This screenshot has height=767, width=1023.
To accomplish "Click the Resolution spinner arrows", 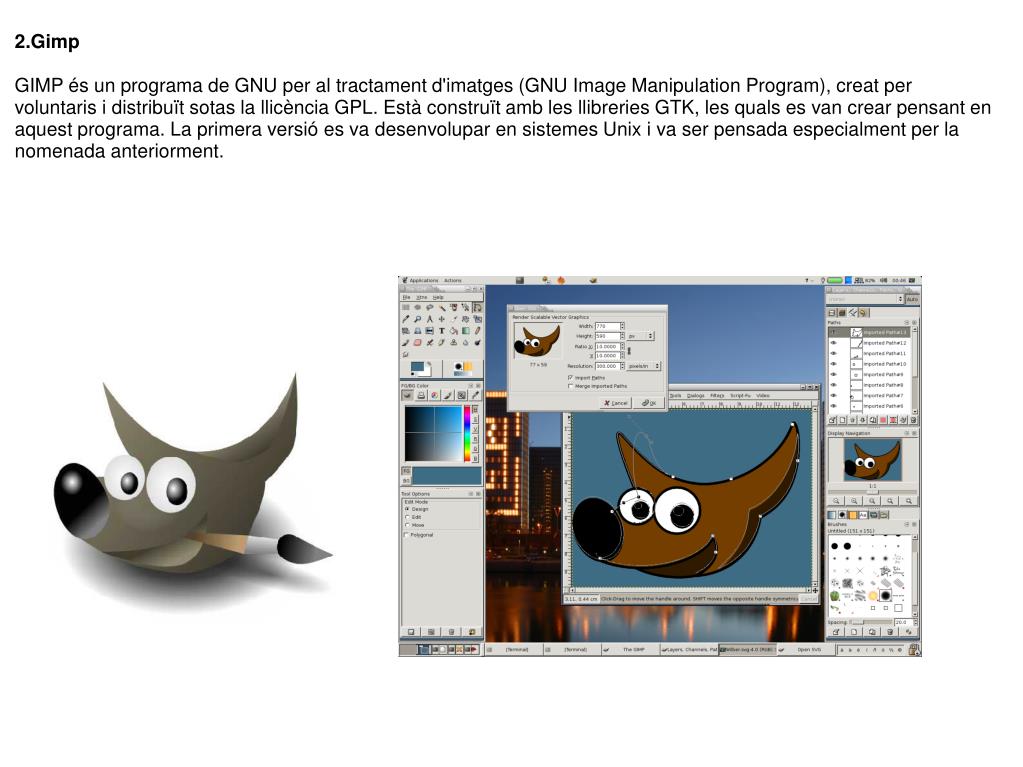I will coord(622,367).
